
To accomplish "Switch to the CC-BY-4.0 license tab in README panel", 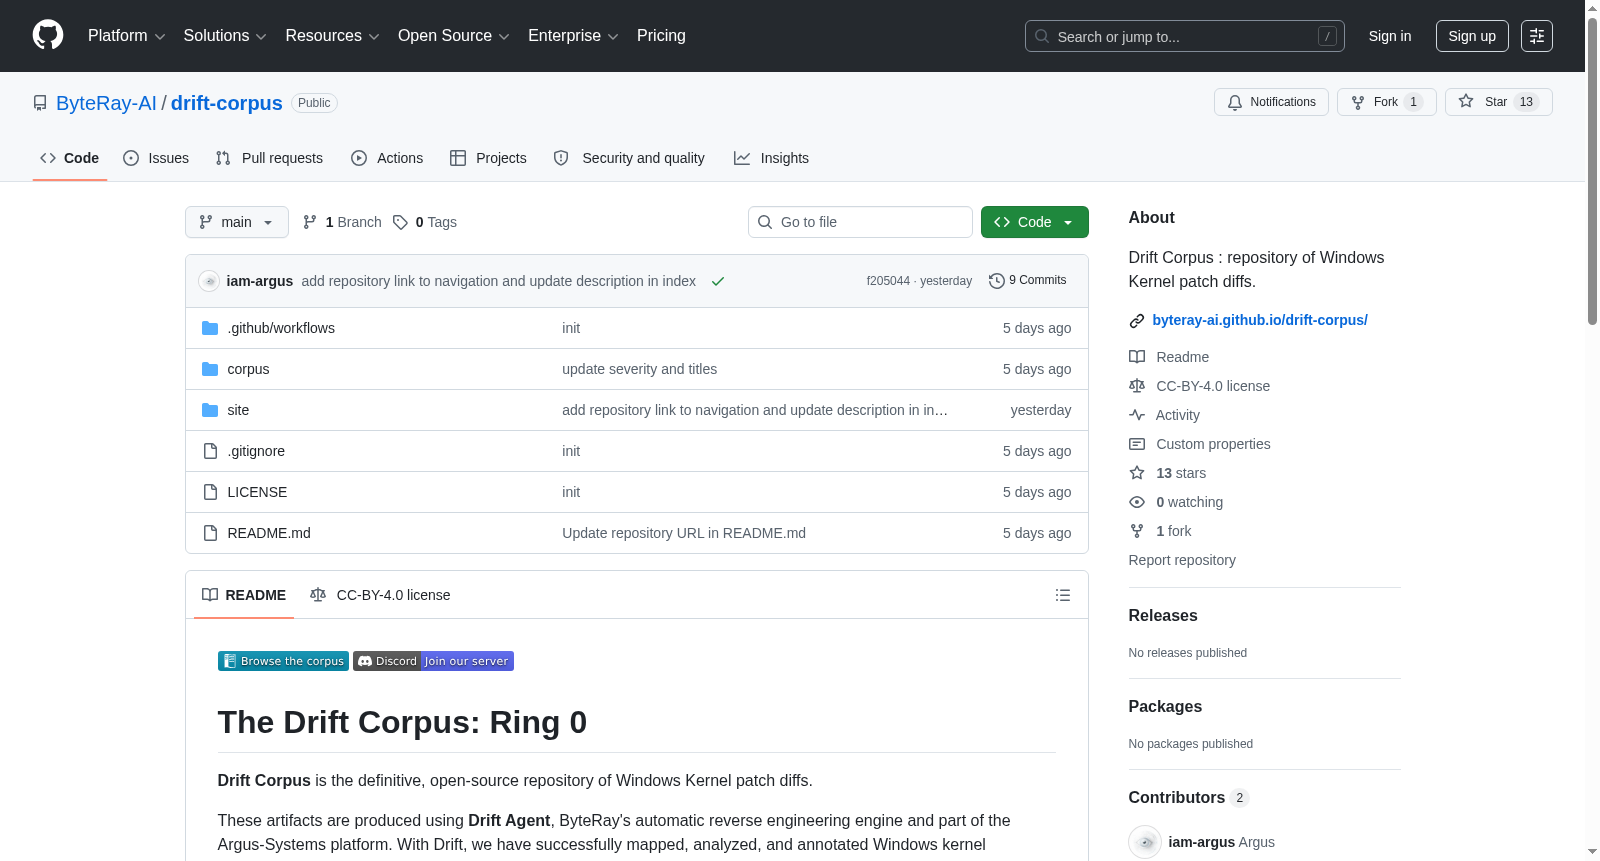I will pos(380,595).
